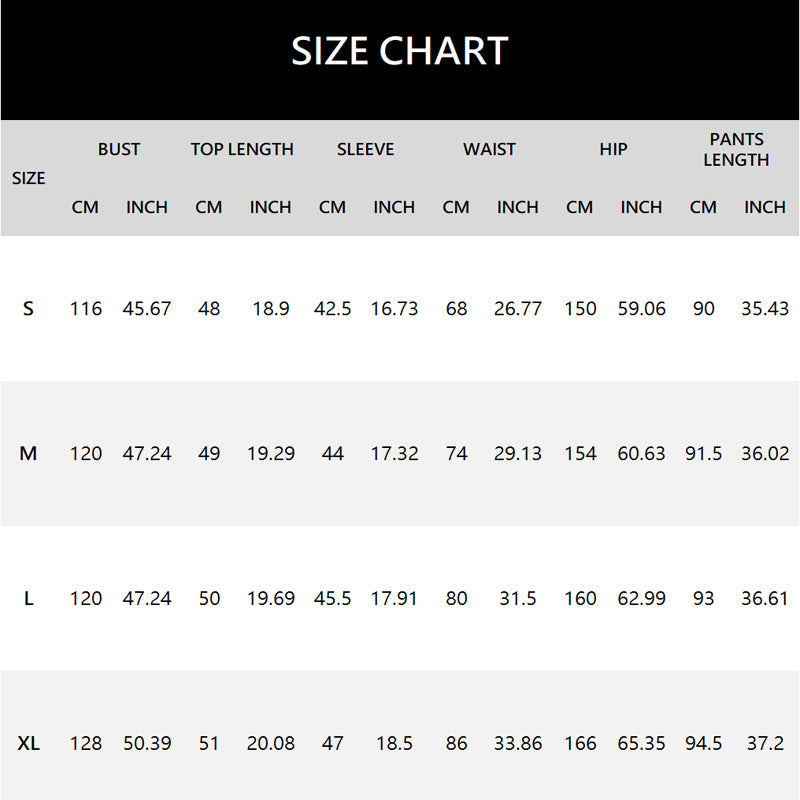The image size is (800, 800).
Task: Select the BUST column header
Action: point(119,150)
